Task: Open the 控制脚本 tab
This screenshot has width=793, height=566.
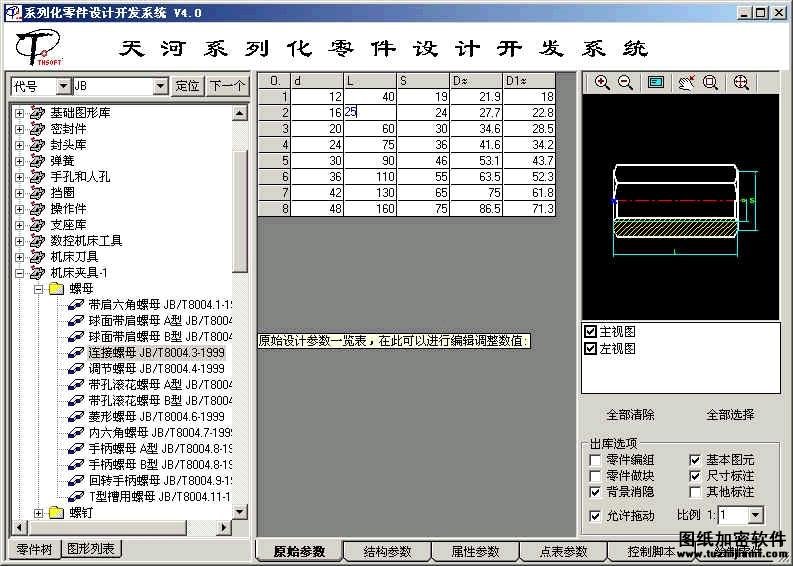Action: coord(651,551)
